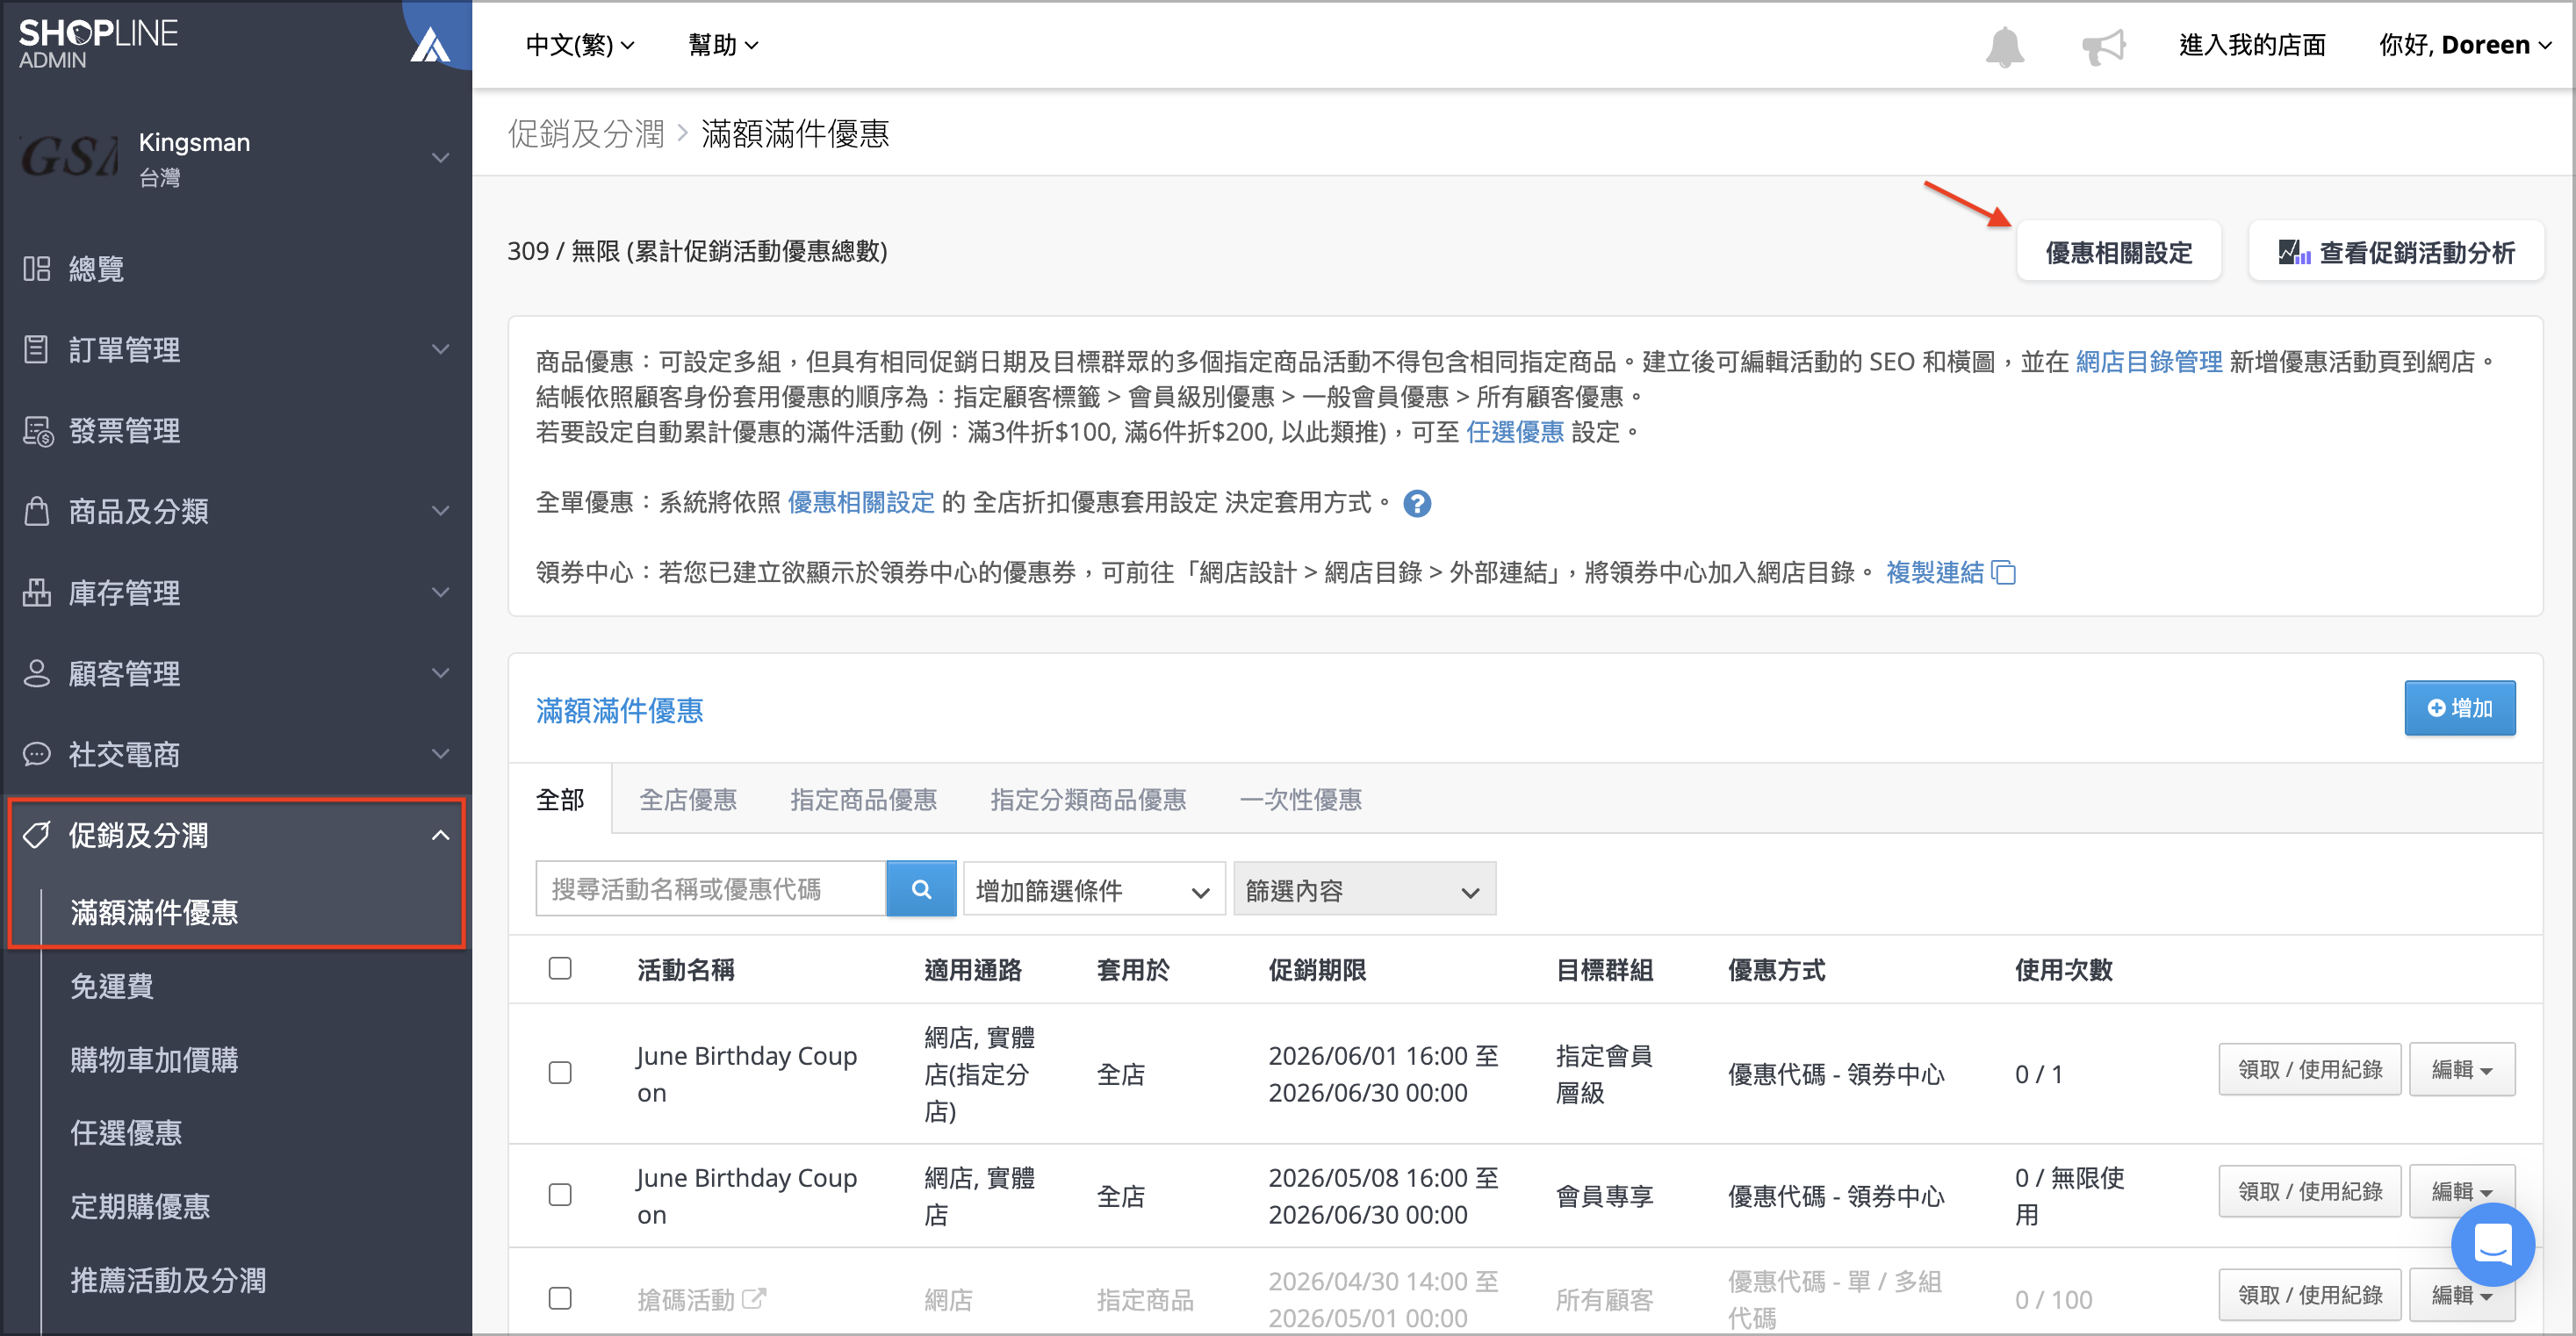Image resolution: width=2576 pixels, height=1336 pixels.
Task: Open 免運費 in the sidebar
Action: point(112,986)
